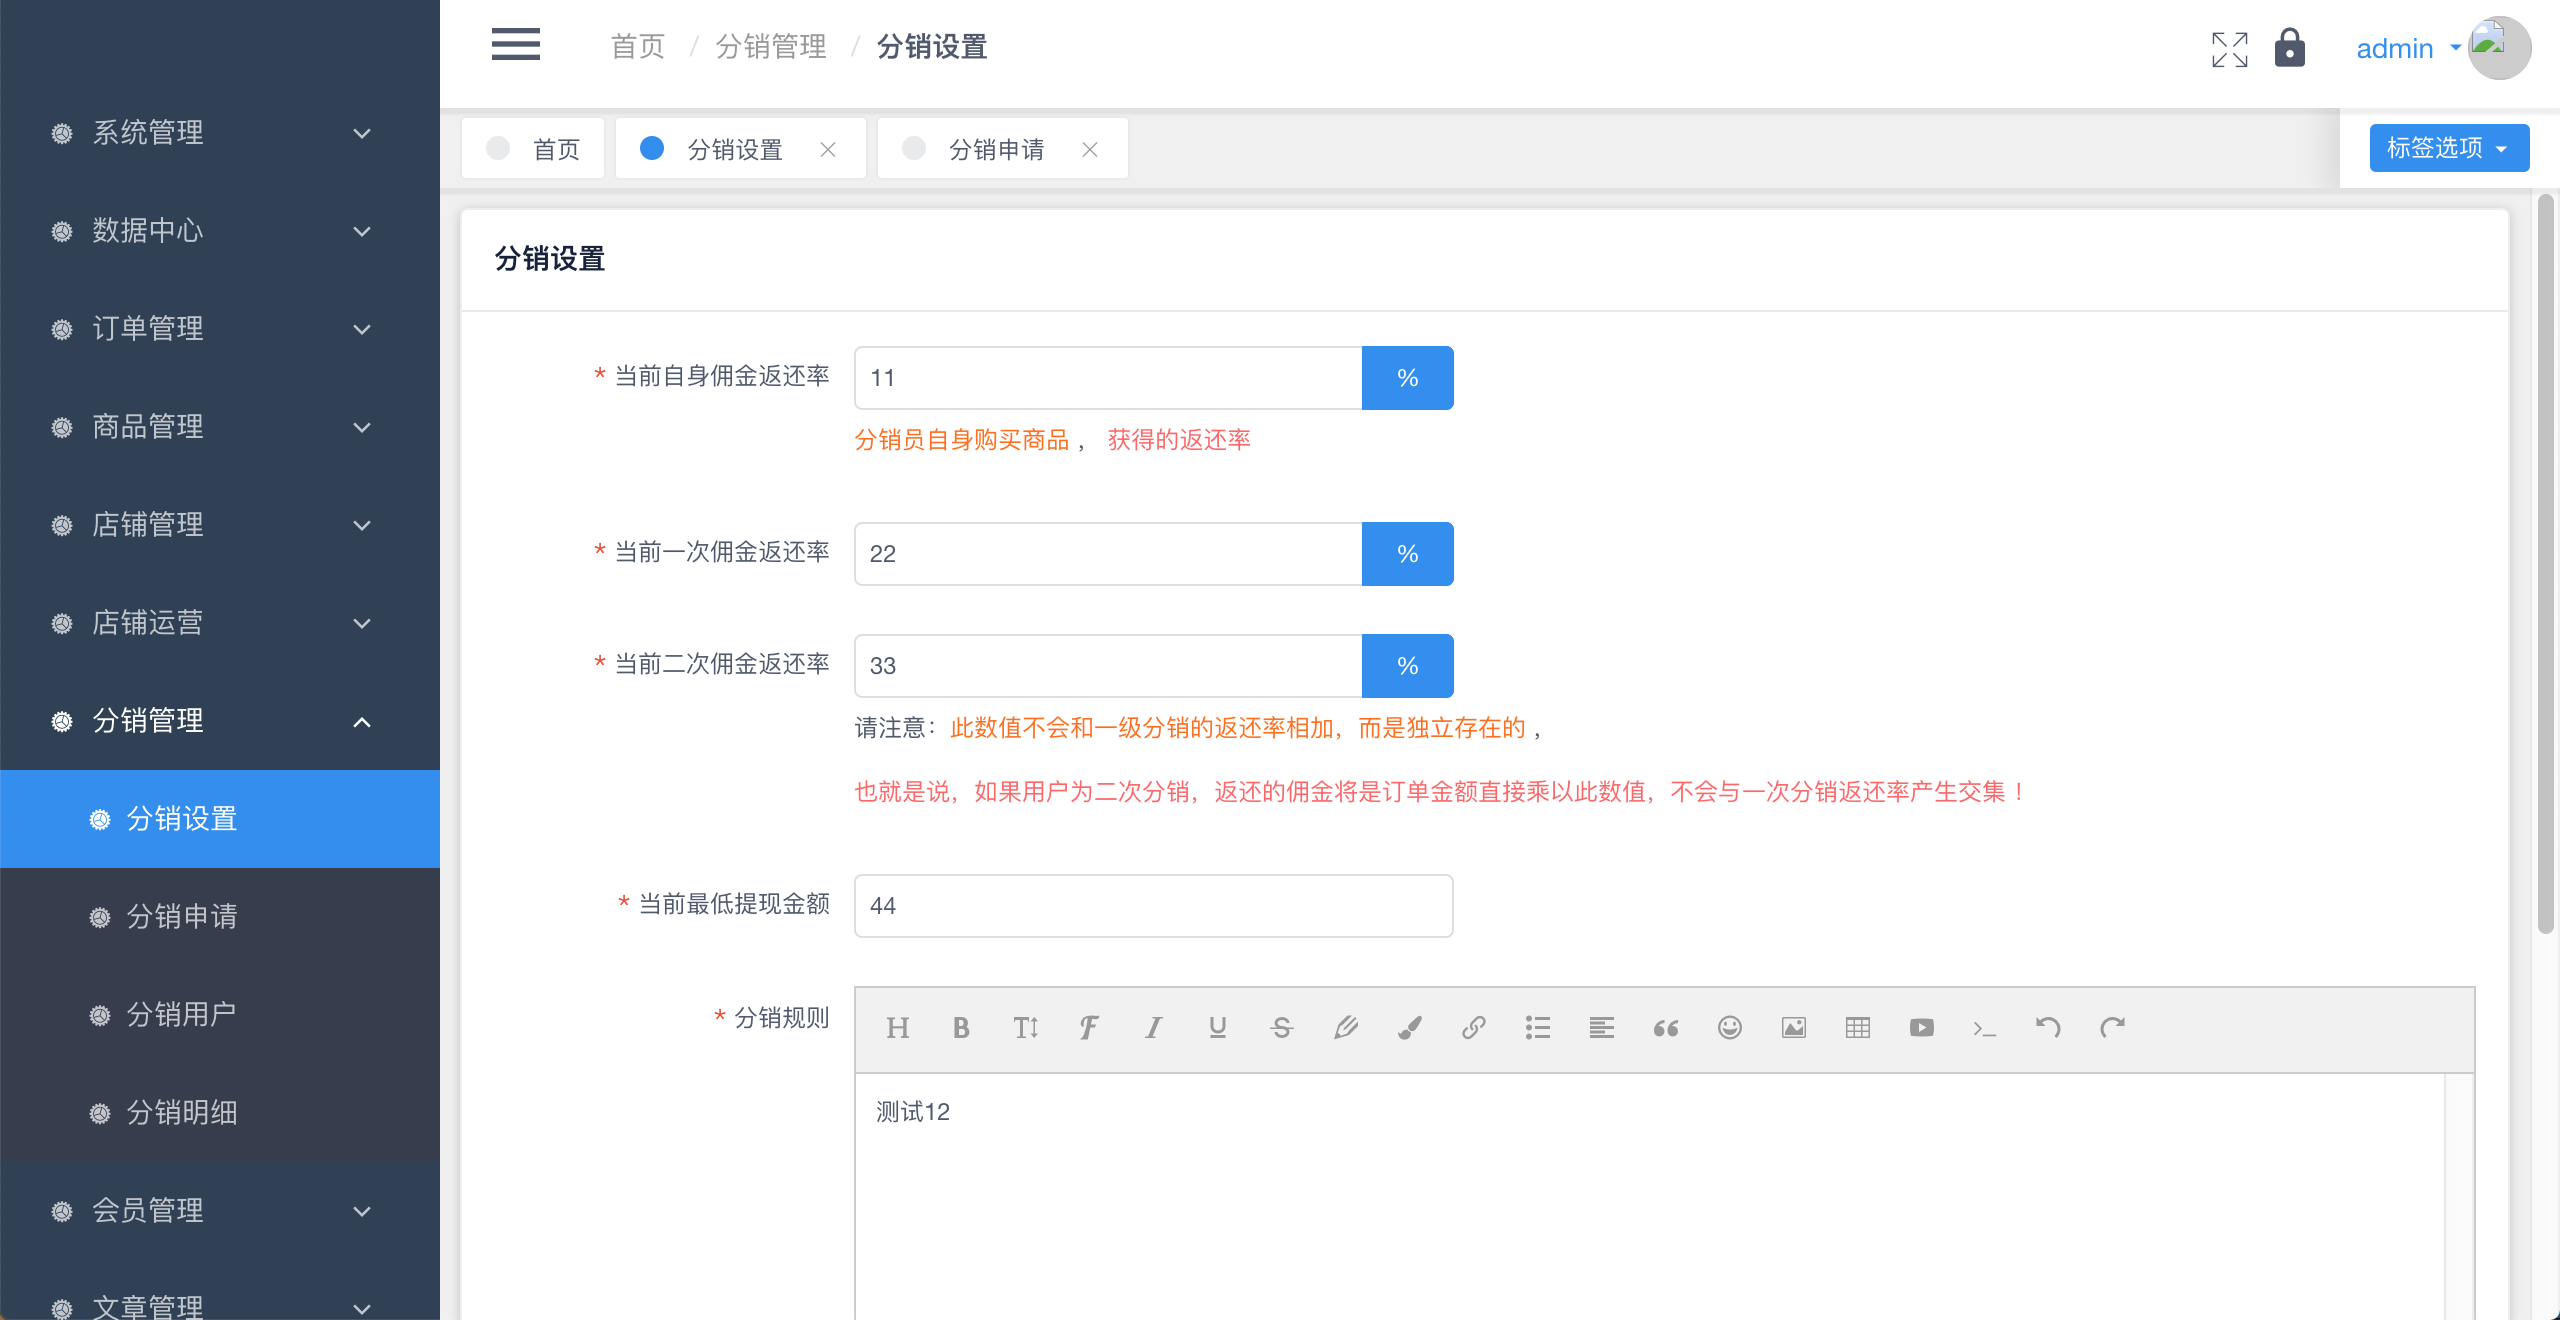The height and width of the screenshot is (1320, 2560).
Task: Open 分销用户 in the sidebar
Action: point(181,1015)
